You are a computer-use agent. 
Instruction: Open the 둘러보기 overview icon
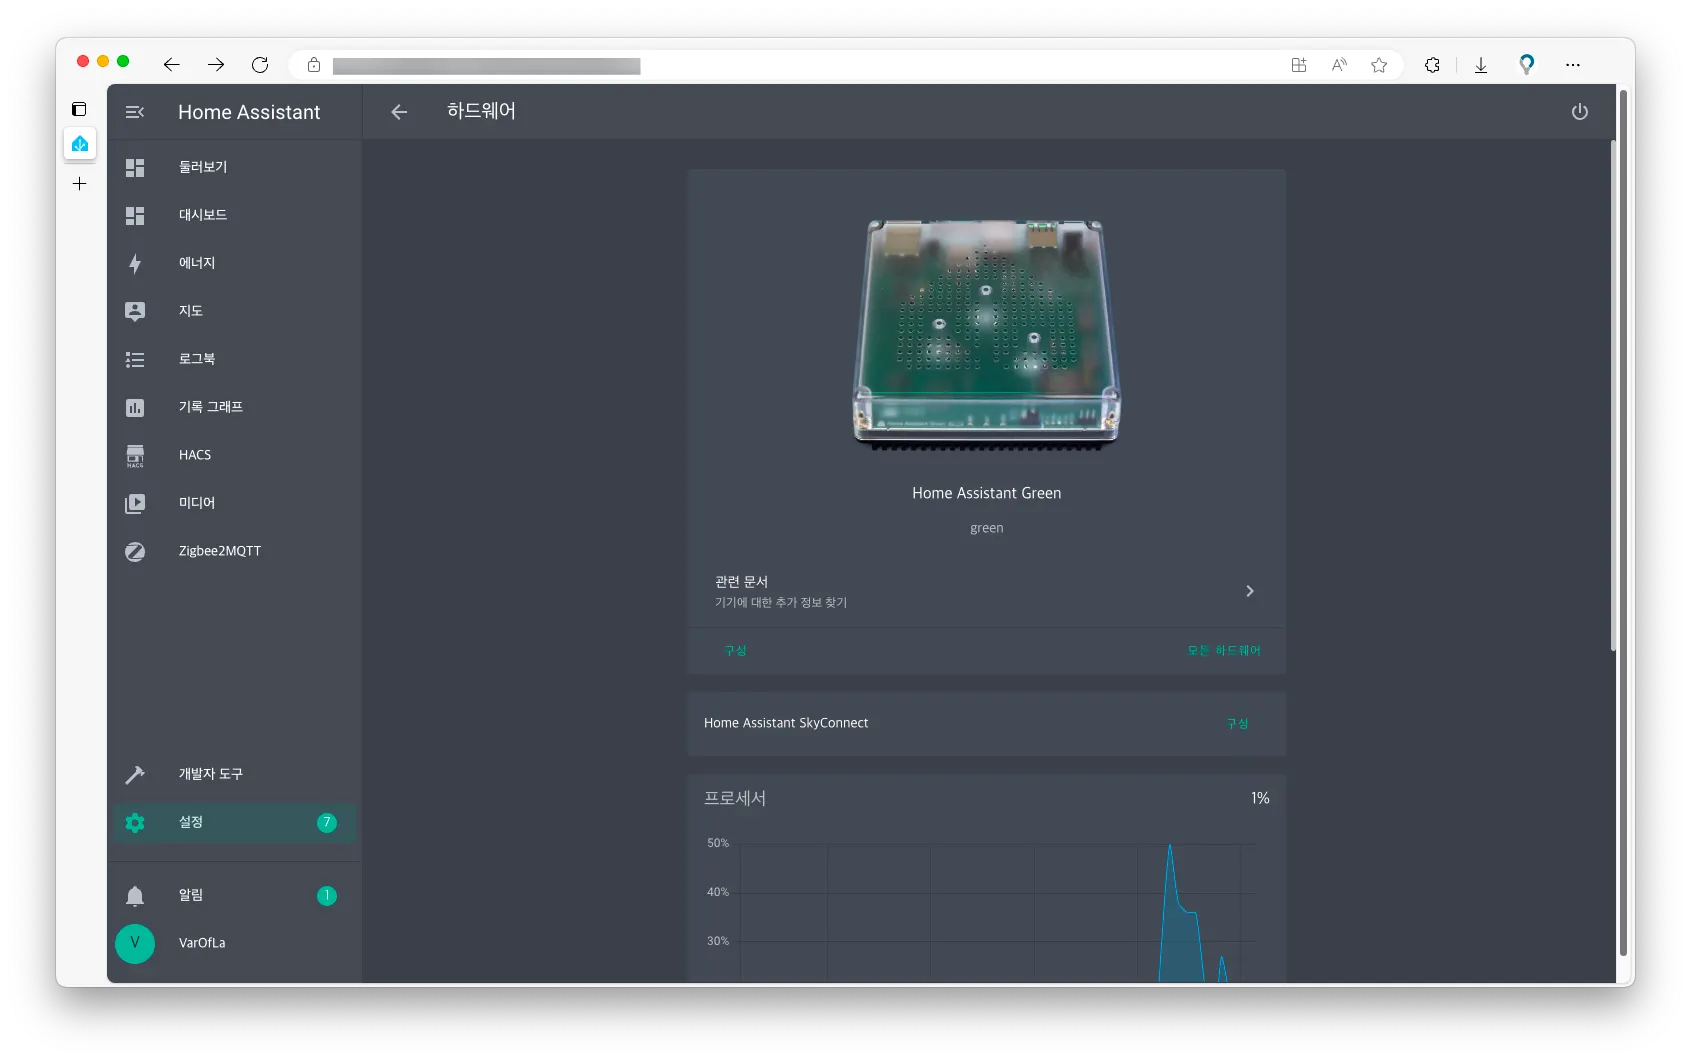pos(135,167)
